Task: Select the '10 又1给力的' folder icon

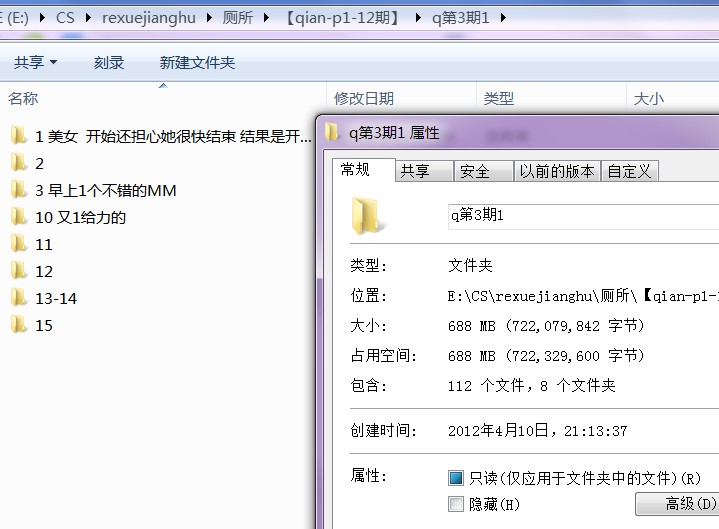Action: (x=19, y=217)
